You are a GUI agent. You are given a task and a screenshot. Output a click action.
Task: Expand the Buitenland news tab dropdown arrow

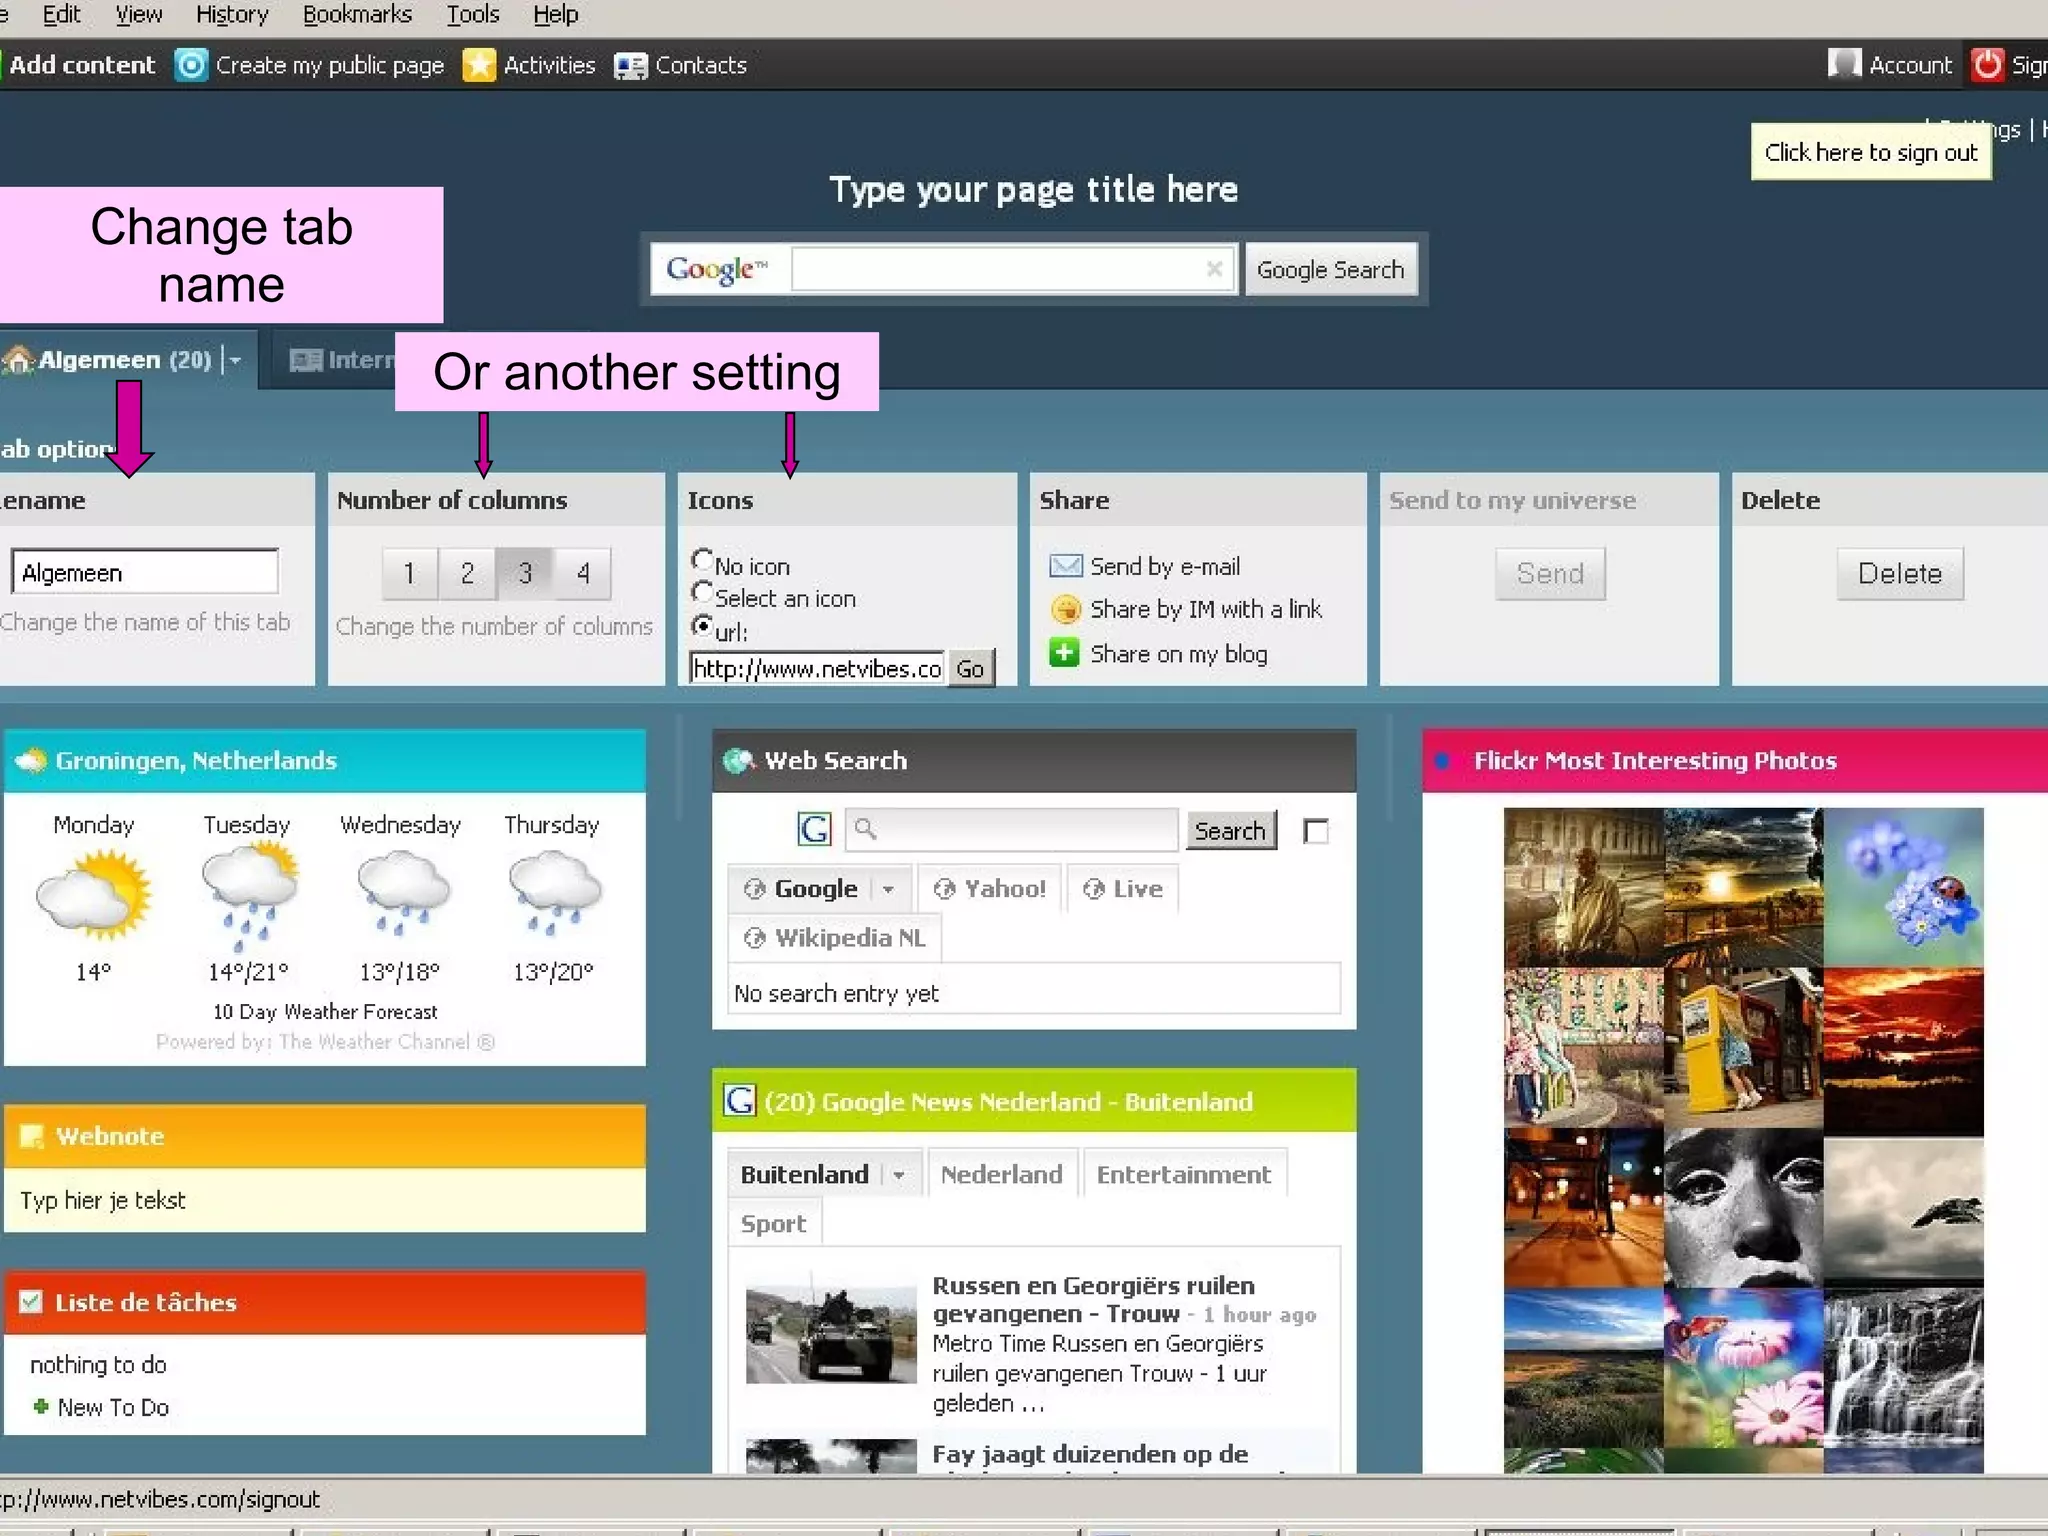pos(899,1175)
